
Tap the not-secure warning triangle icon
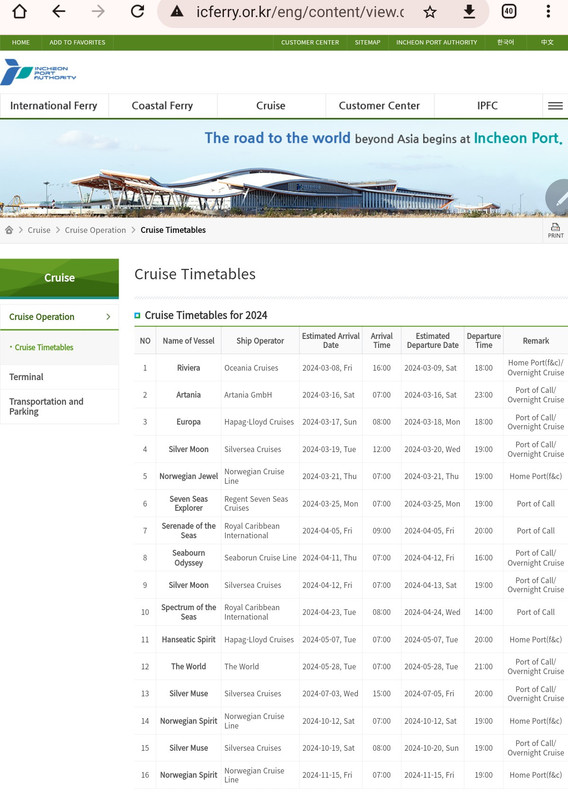point(177,12)
